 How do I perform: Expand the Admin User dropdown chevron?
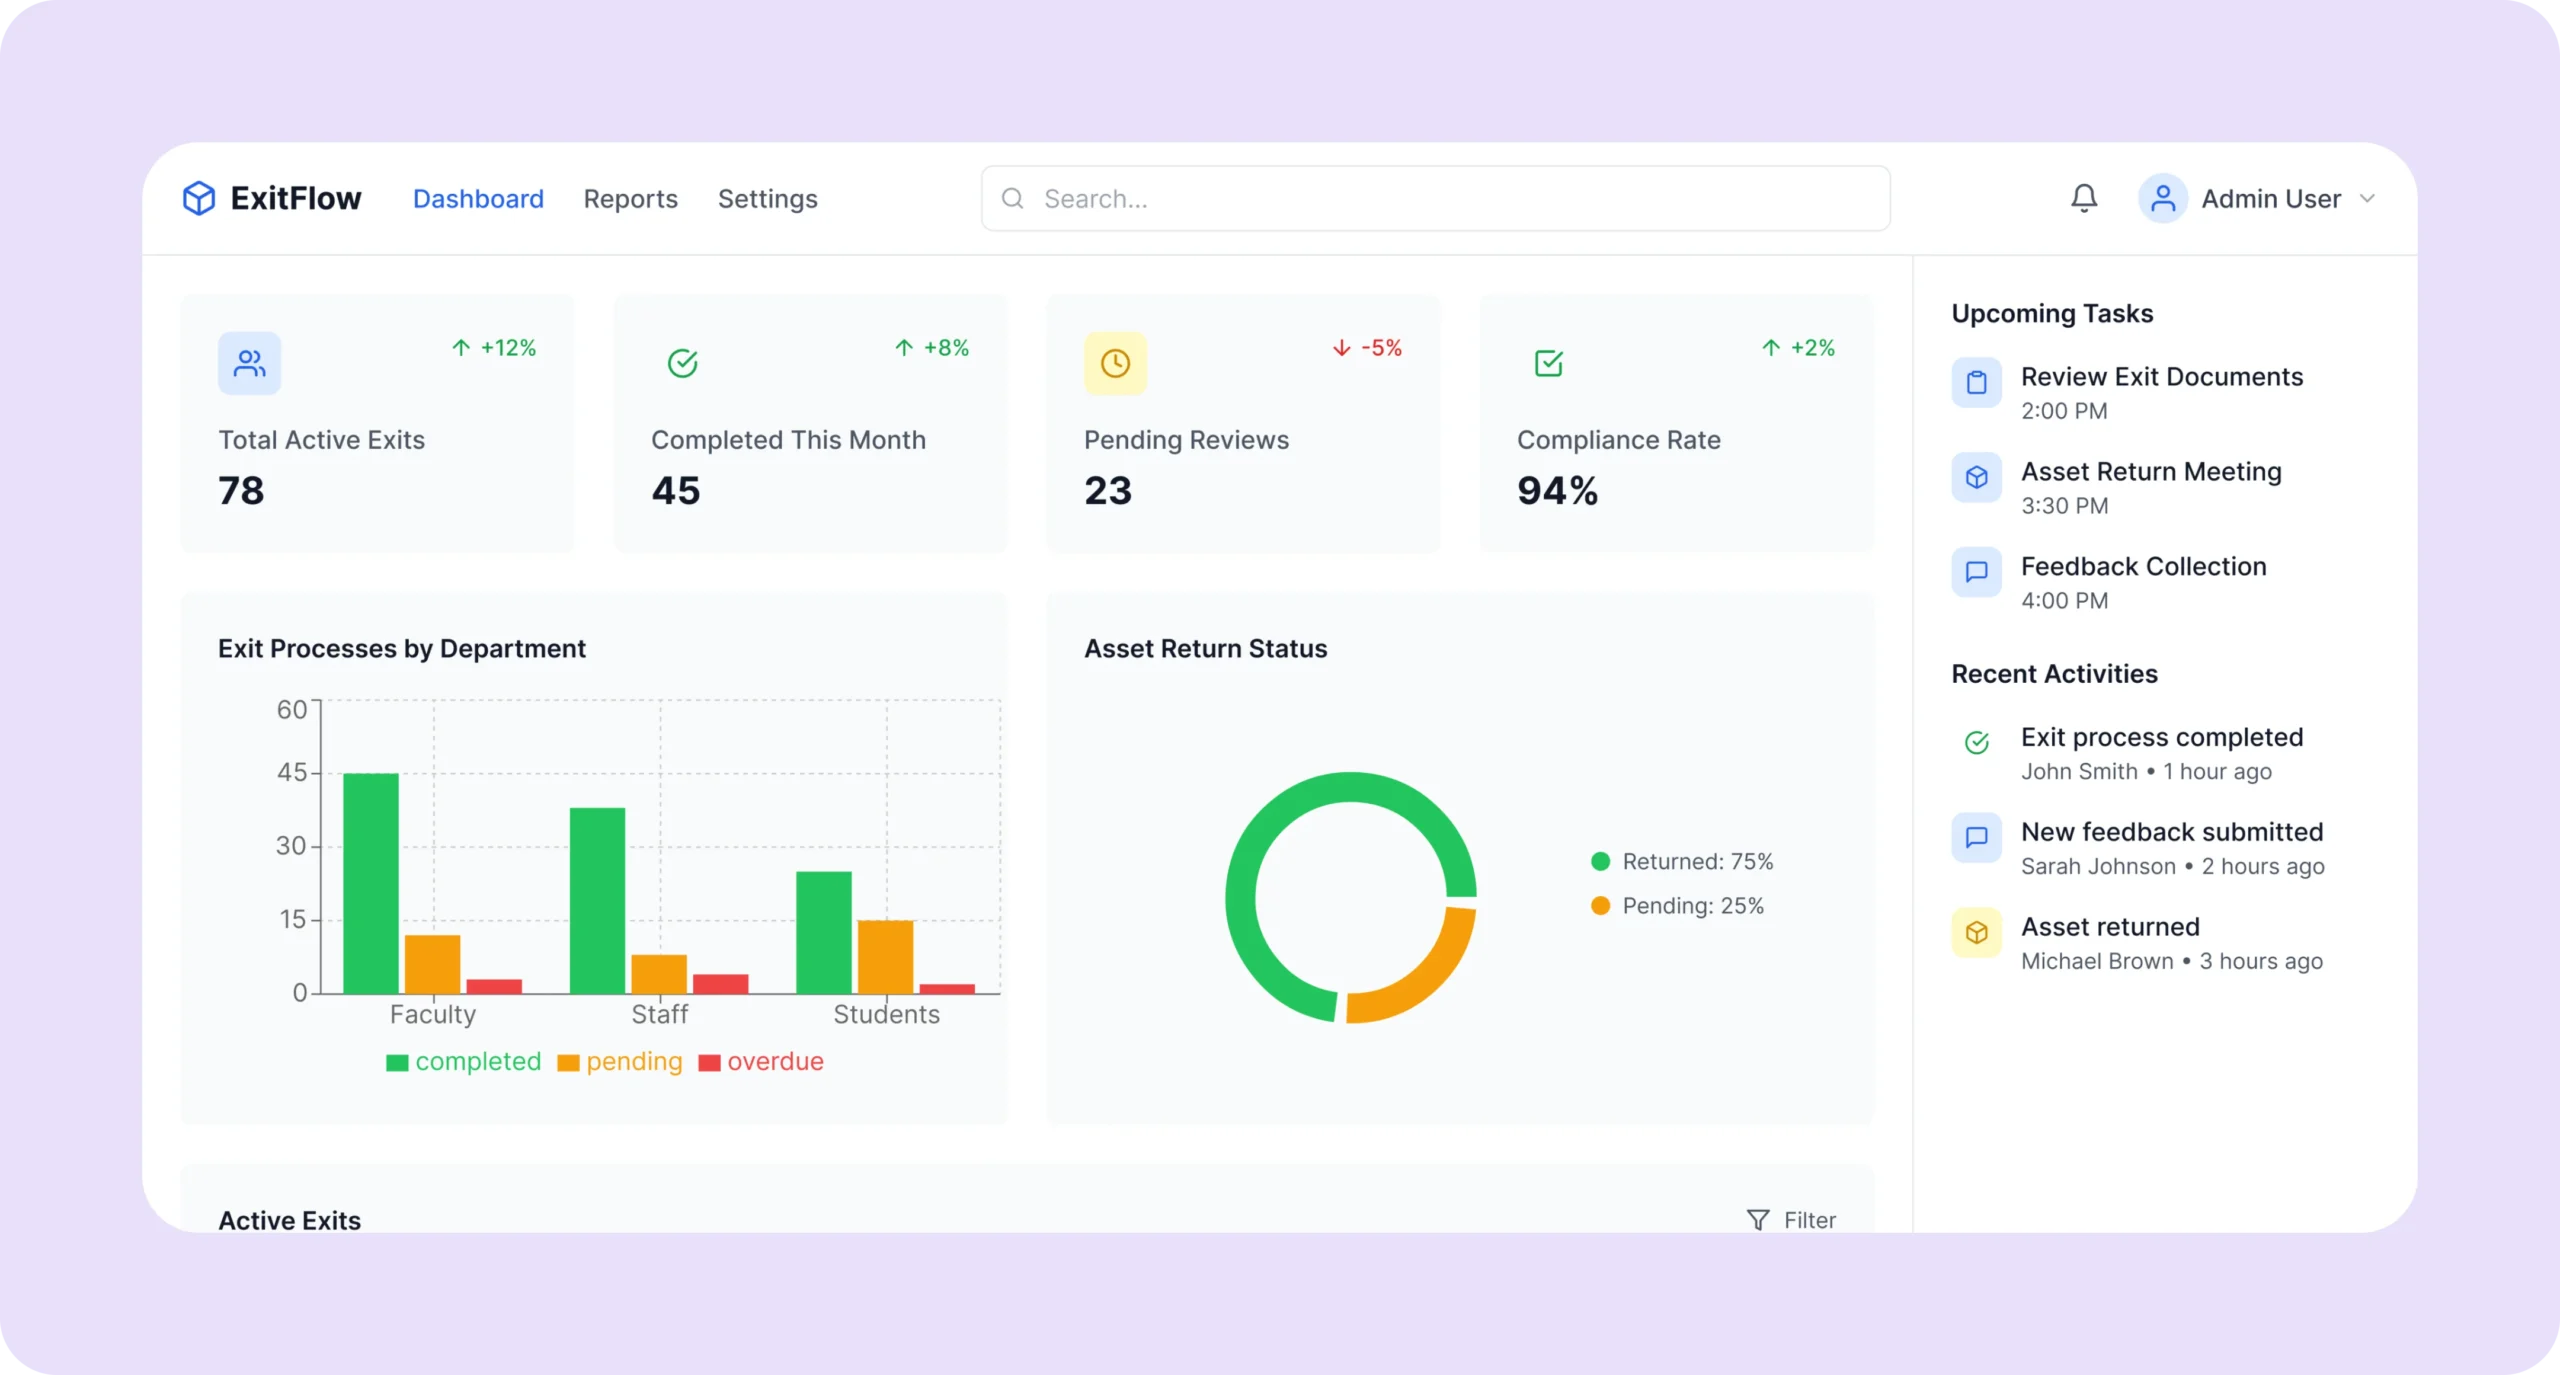(2367, 198)
